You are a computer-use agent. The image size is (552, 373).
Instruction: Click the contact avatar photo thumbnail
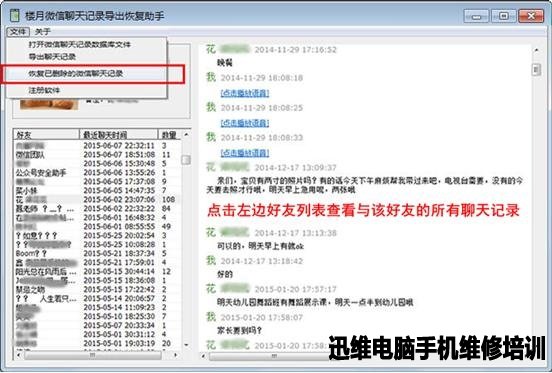pos(49,104)
